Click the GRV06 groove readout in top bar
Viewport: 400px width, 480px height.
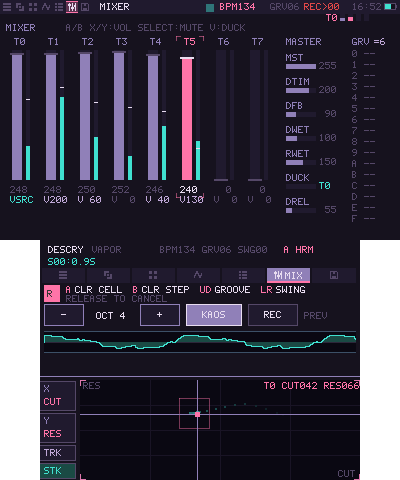click(x=284, y=7)
